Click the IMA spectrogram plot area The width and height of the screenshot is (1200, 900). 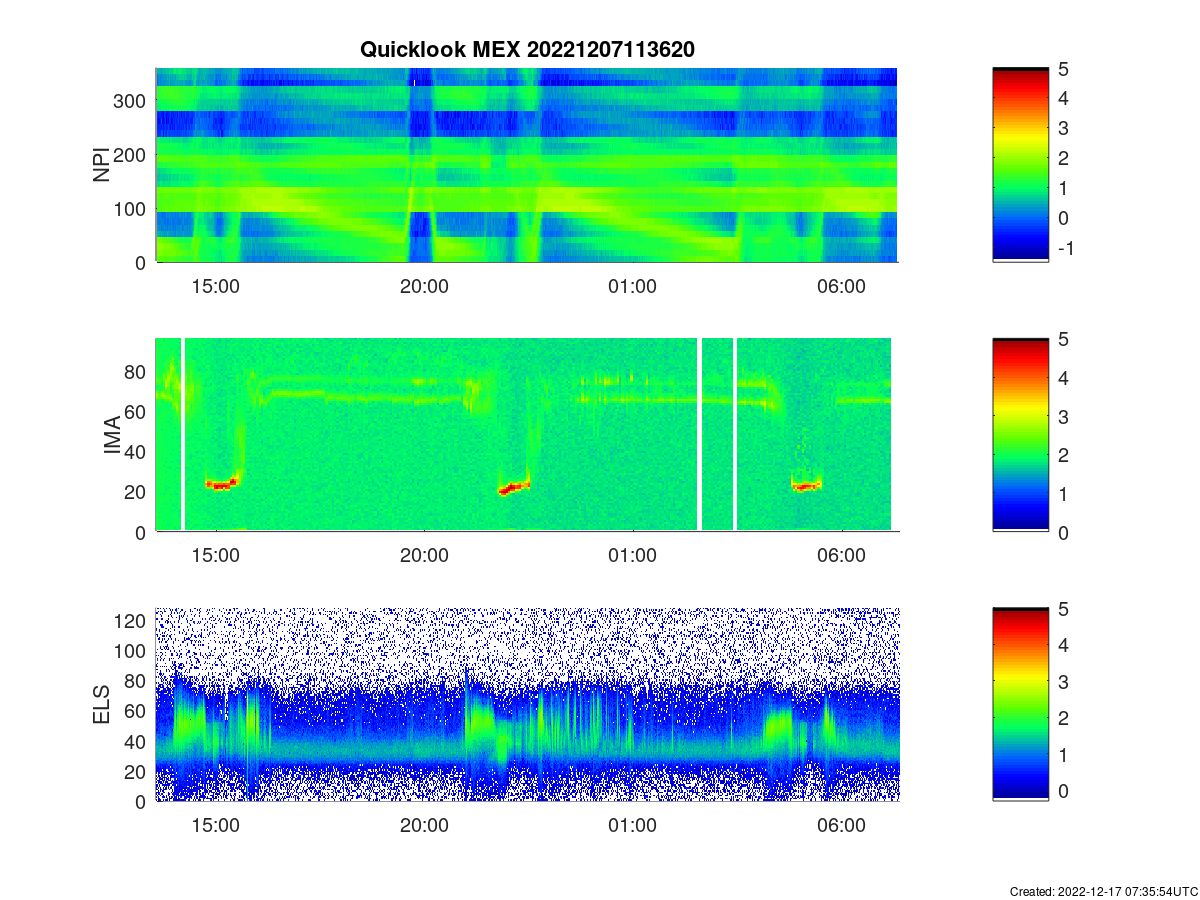526,435
